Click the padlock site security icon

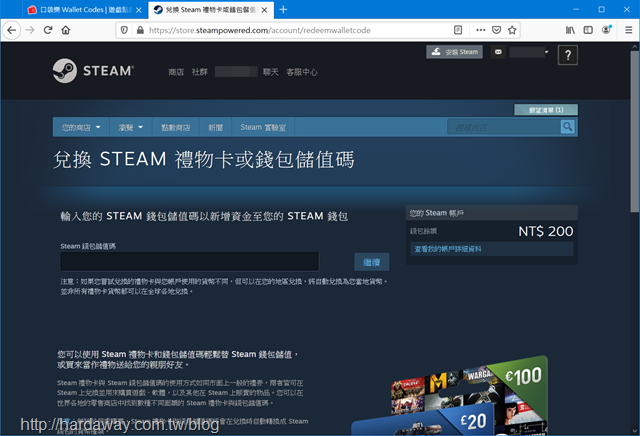[140, 30]
